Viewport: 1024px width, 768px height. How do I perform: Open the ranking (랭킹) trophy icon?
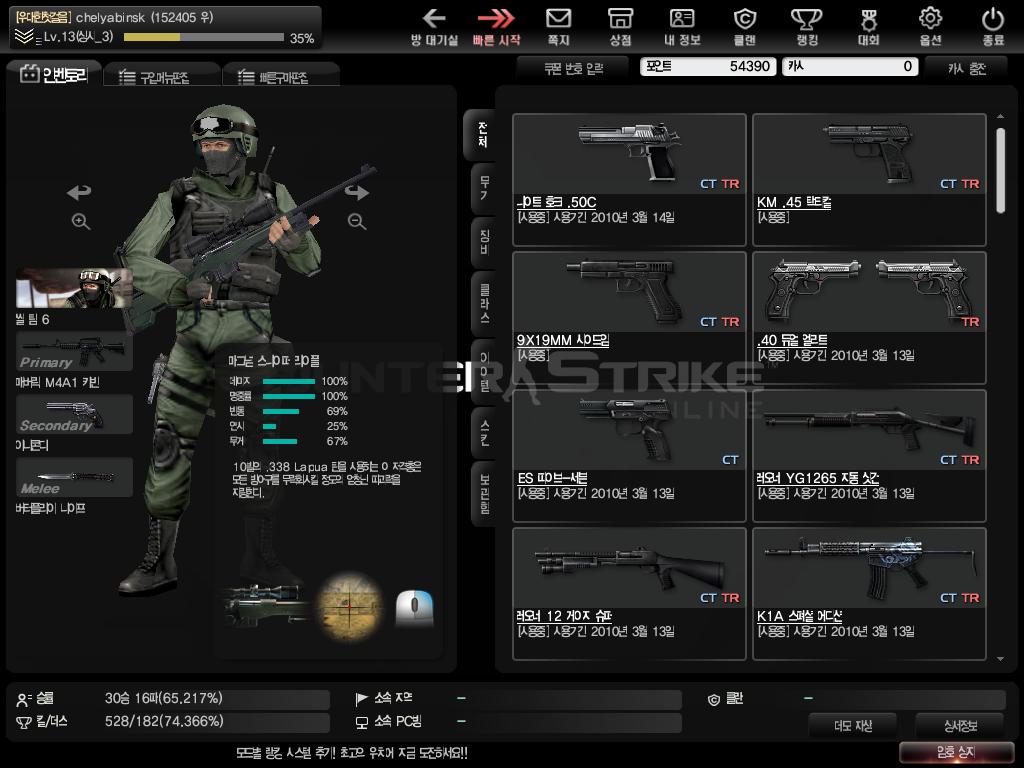[807, 18]
